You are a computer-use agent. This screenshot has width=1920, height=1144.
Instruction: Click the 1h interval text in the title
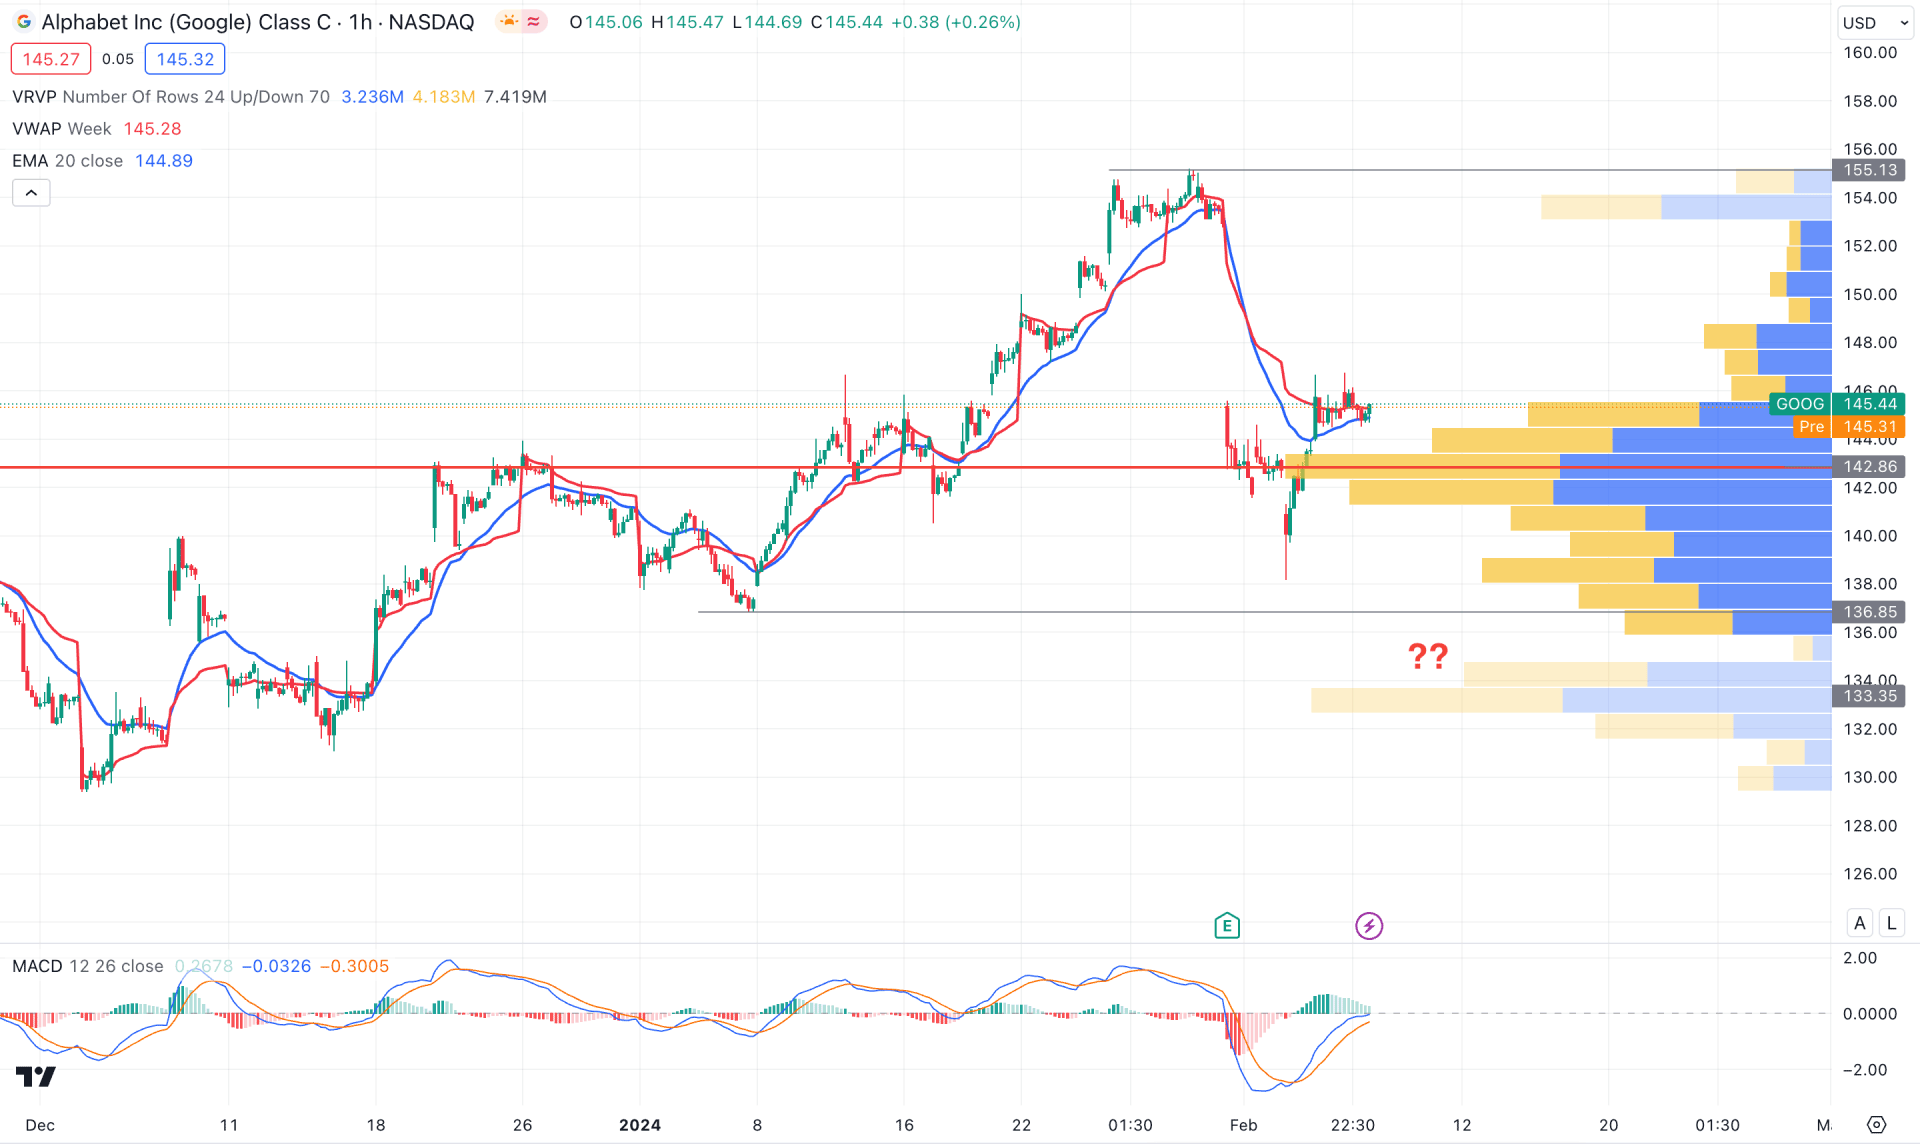360,22
